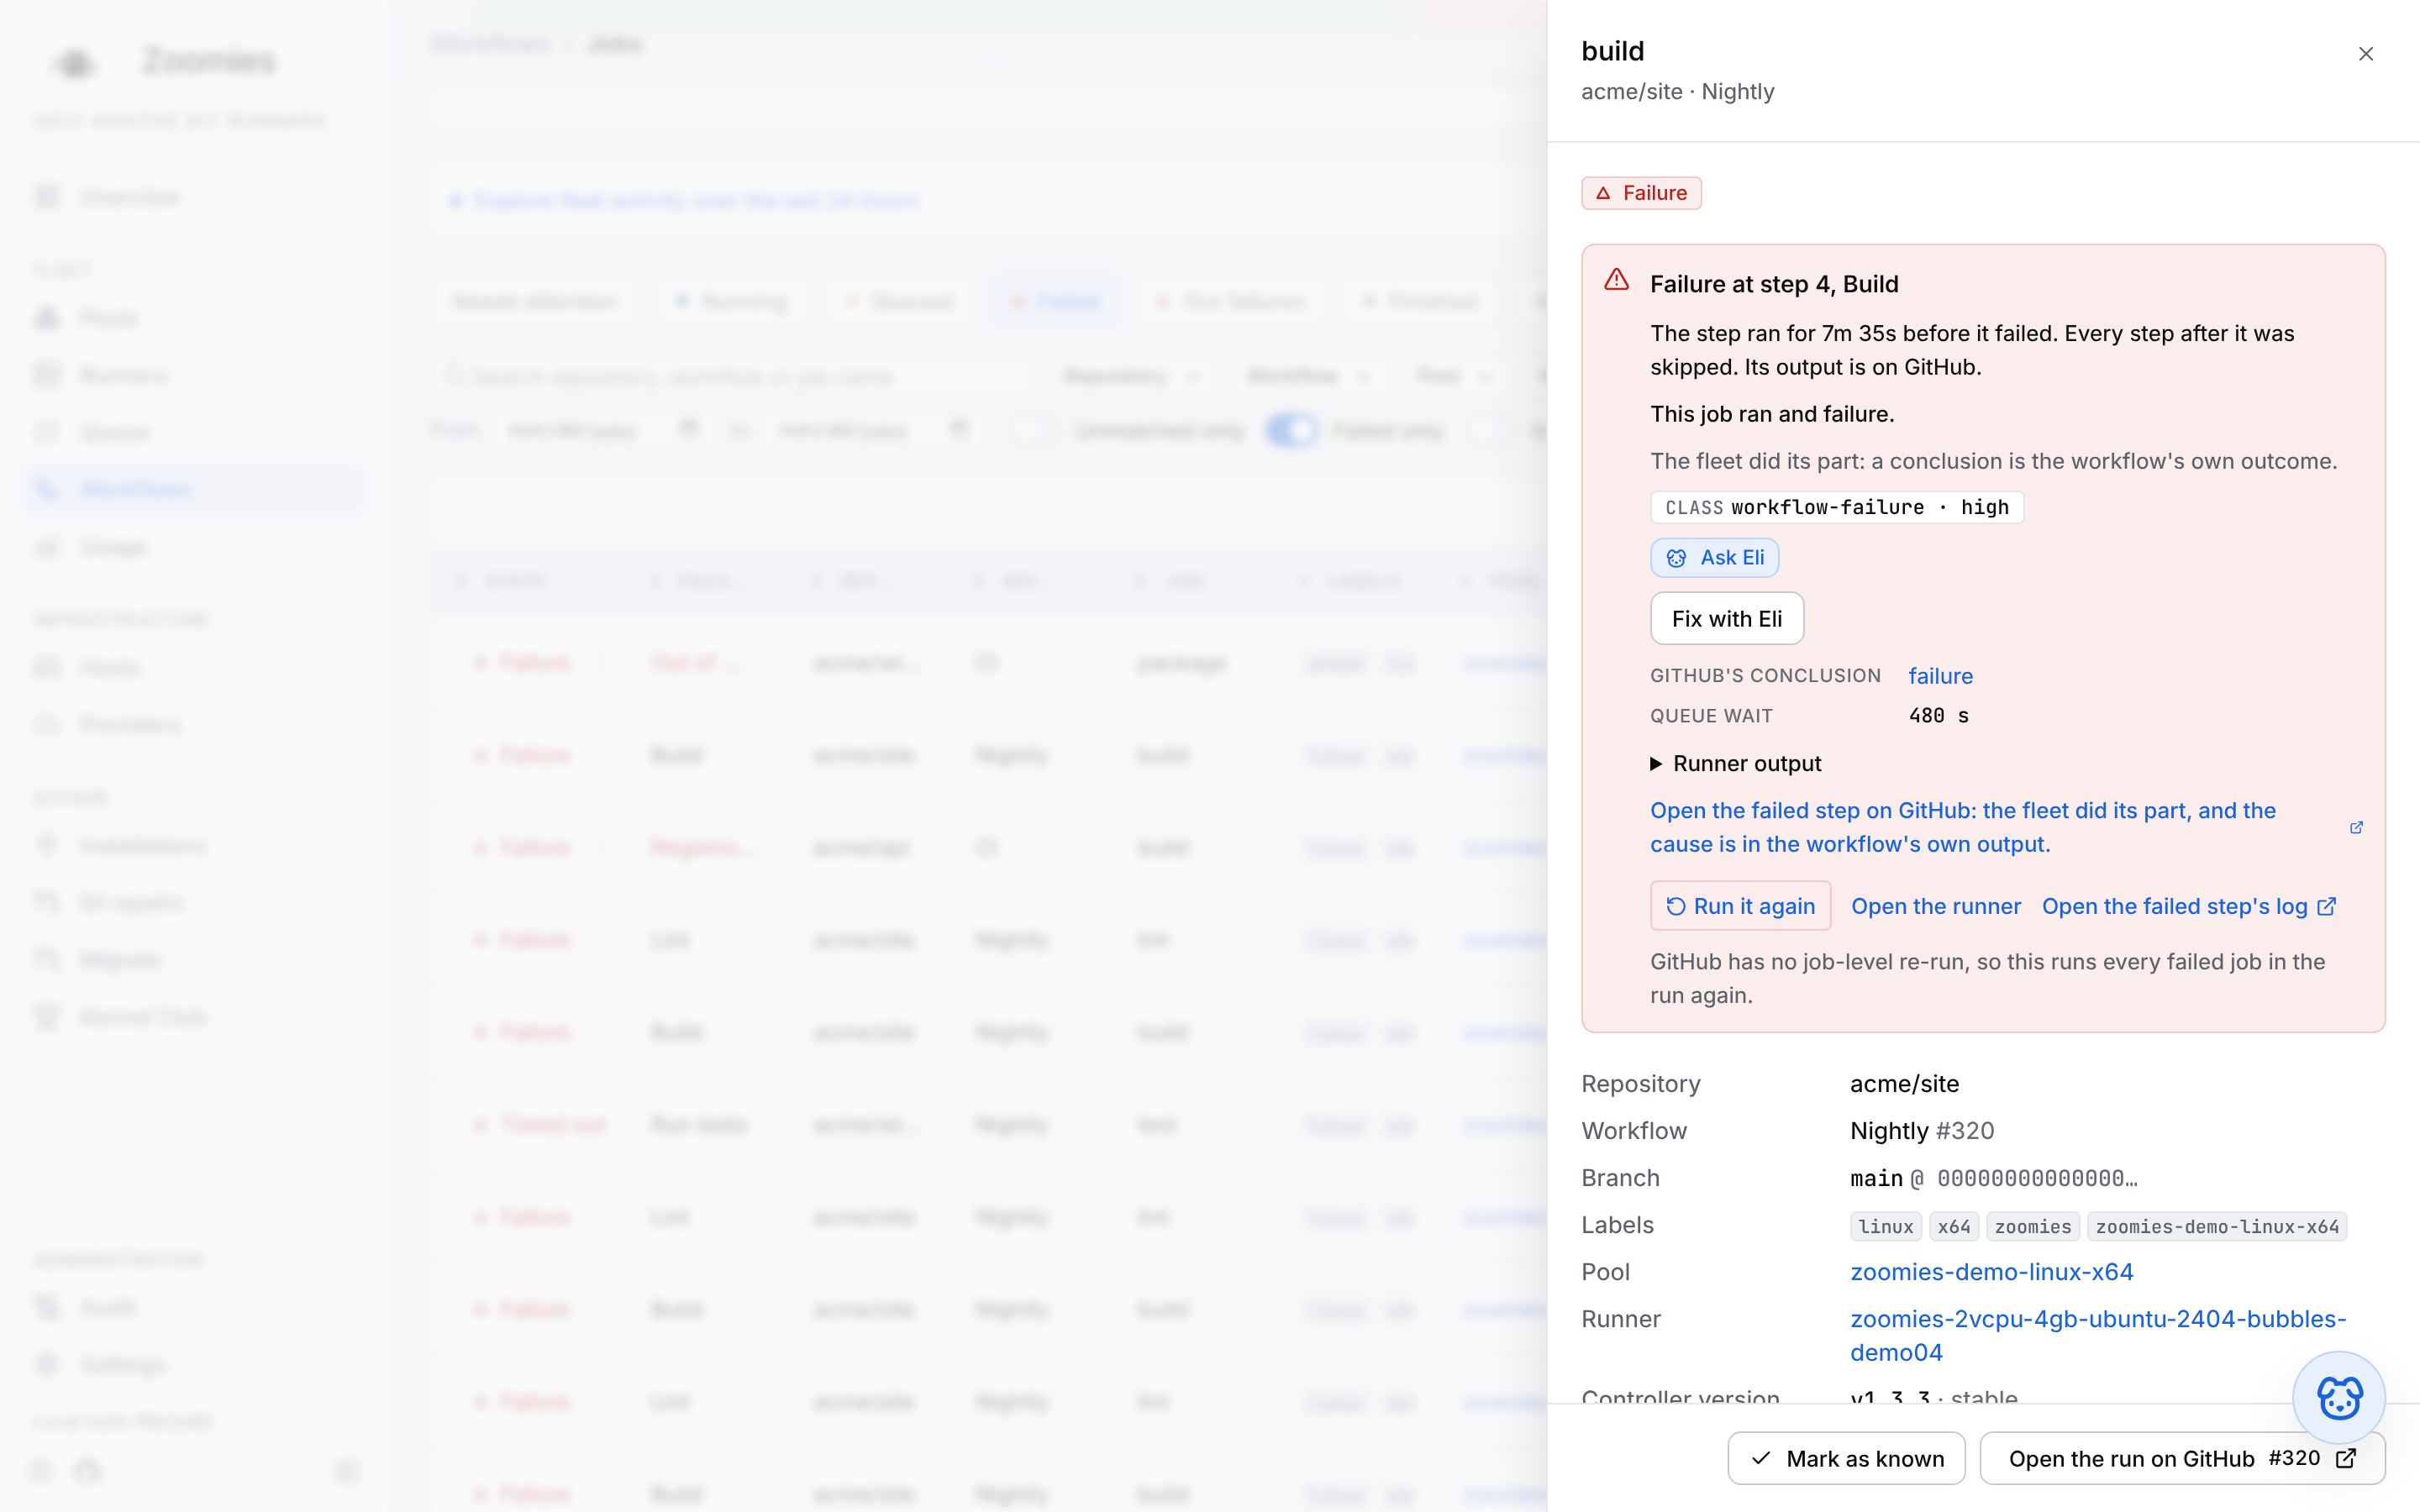The image size is (2420, 1512).
Task: Click the checkmark icon in Mark as known
Action: 1761,1459
